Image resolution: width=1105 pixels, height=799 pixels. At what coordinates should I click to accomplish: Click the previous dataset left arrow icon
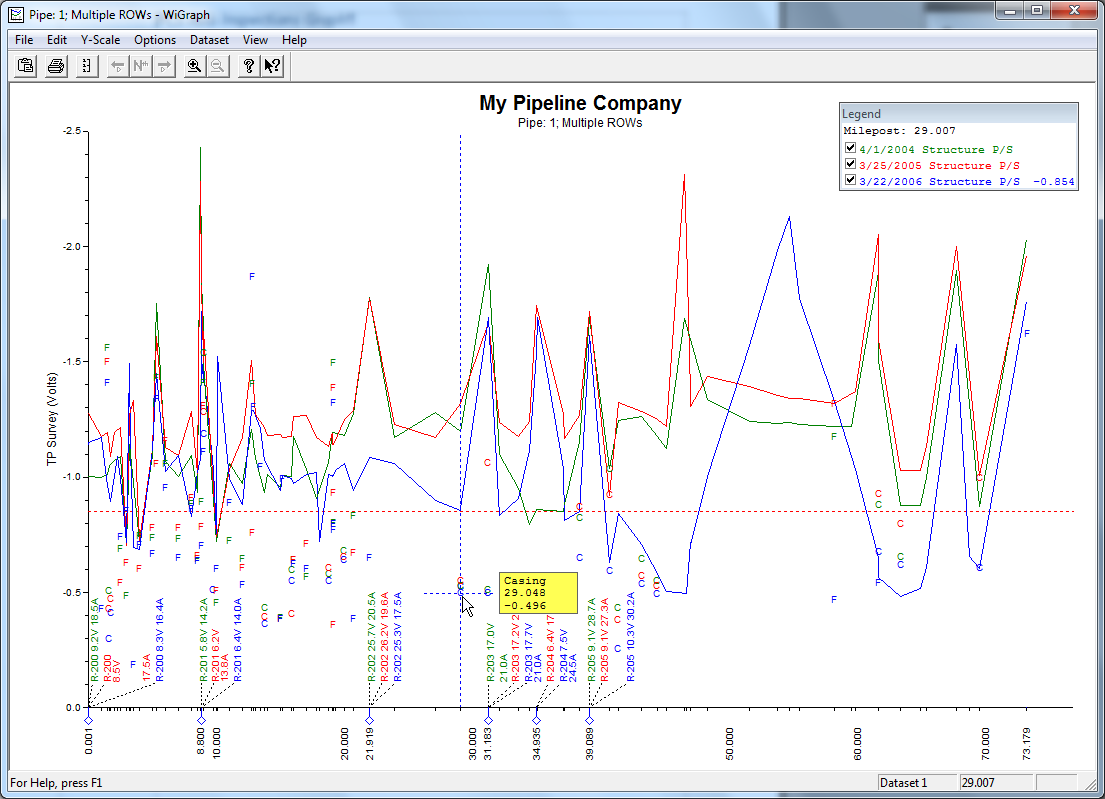pos(118,66)
